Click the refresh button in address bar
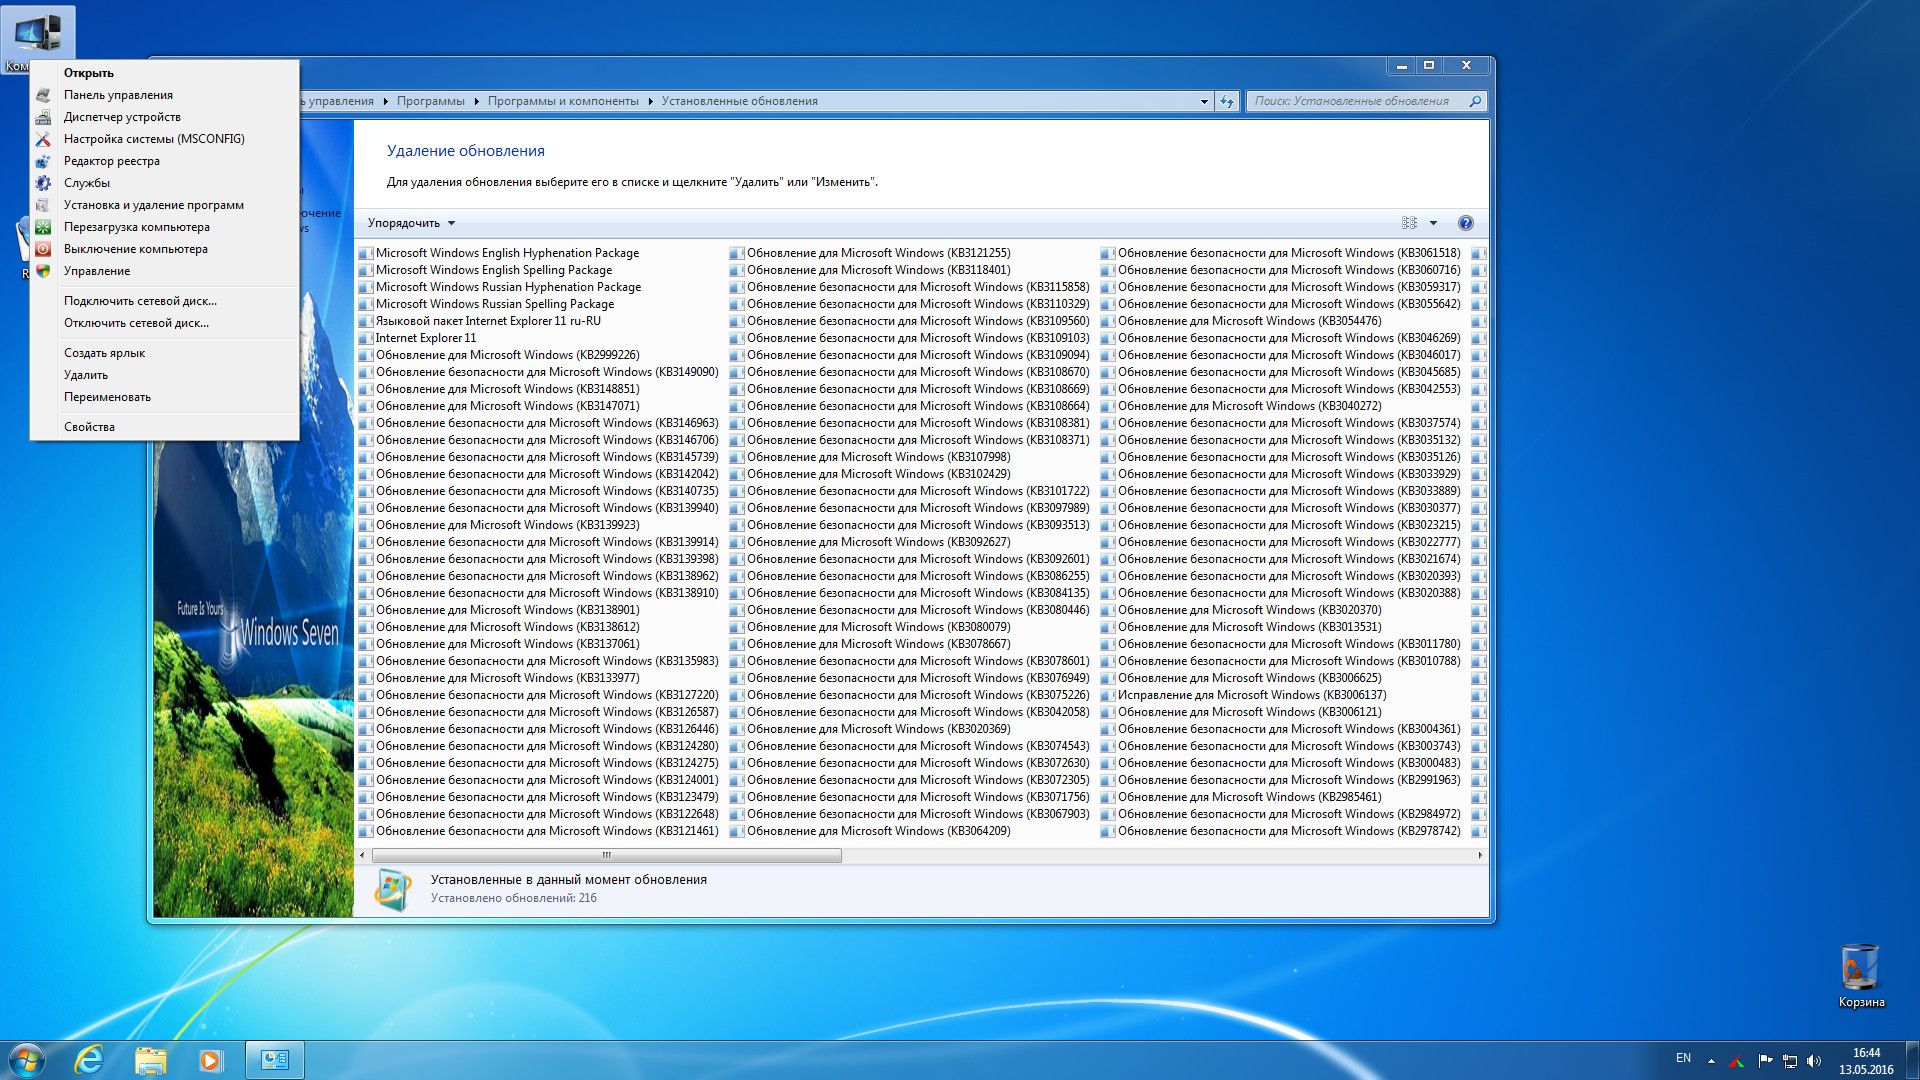This screenshot has width=1920, height=1080. tap(1227, 101)
